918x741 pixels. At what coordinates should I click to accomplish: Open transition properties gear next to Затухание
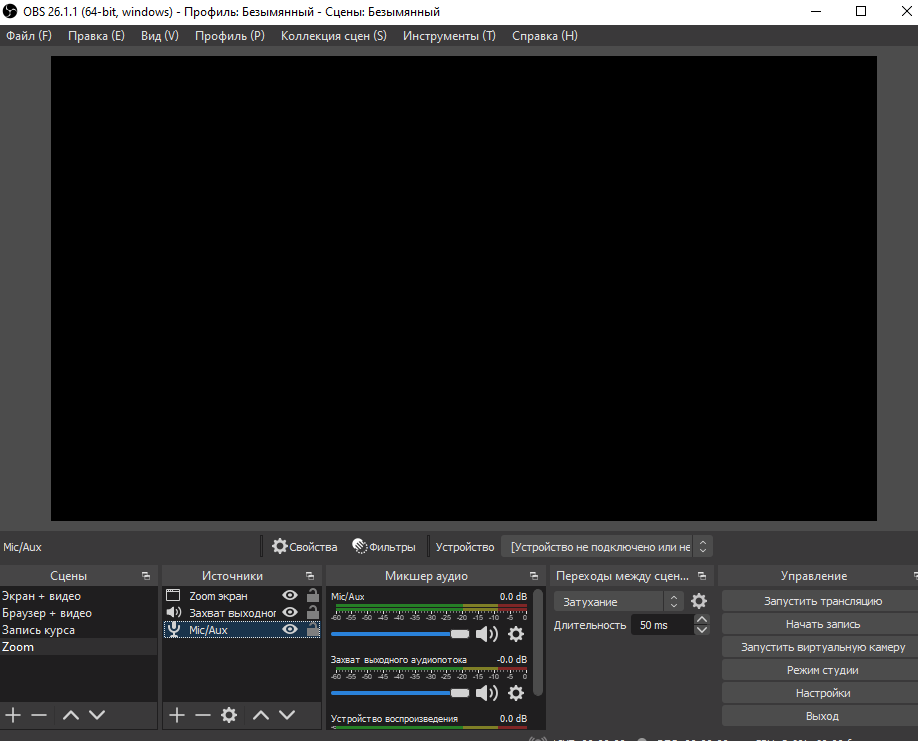click(x=699, y=601)
